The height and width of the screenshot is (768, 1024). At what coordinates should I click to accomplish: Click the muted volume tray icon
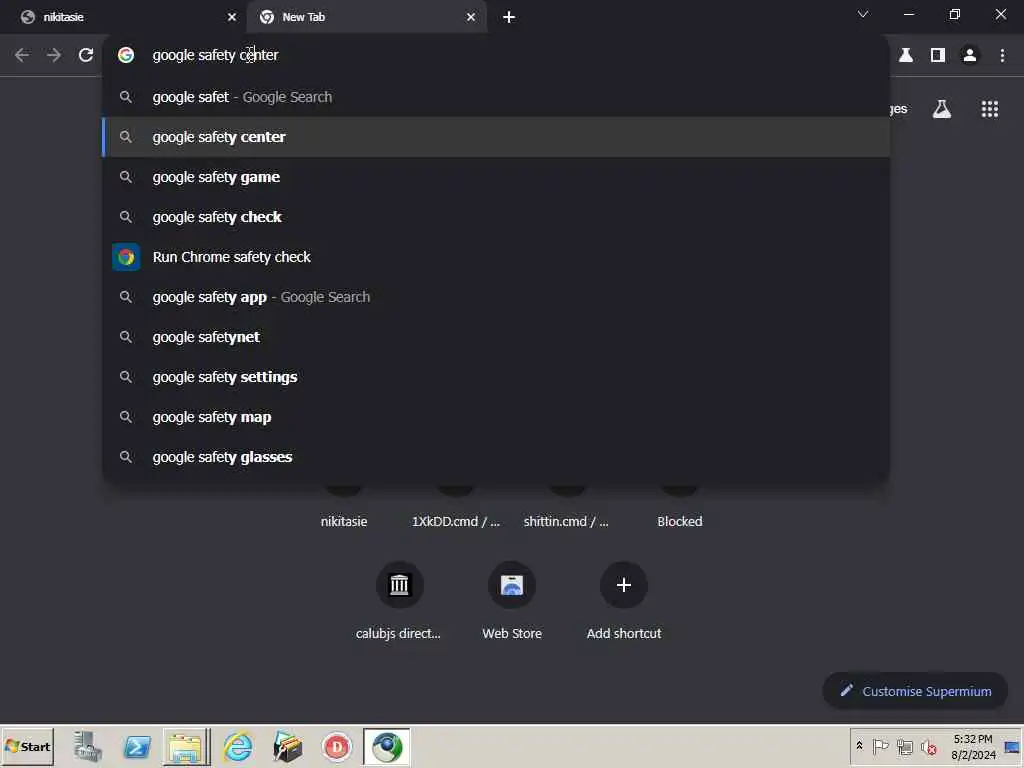(928, 746)
